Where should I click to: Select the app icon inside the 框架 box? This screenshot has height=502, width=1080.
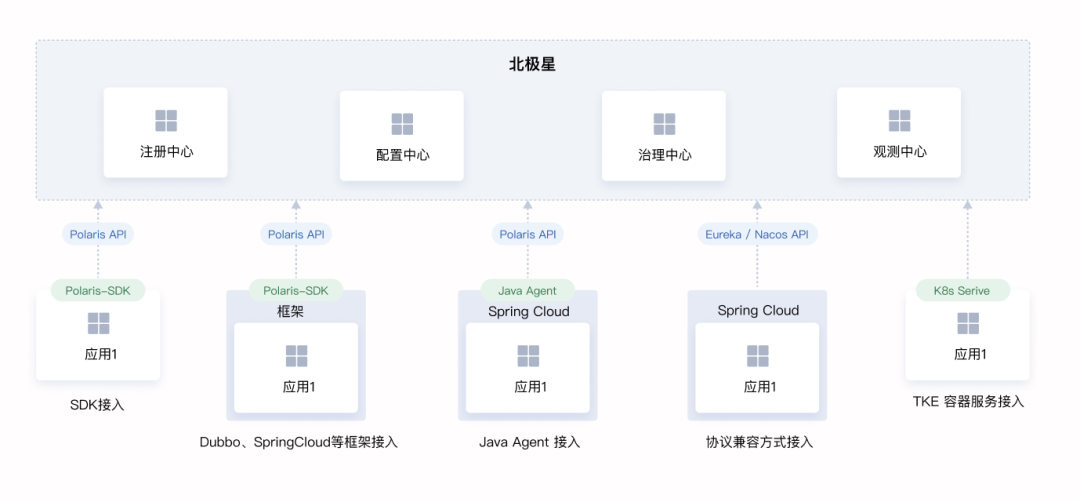point(297,356)
